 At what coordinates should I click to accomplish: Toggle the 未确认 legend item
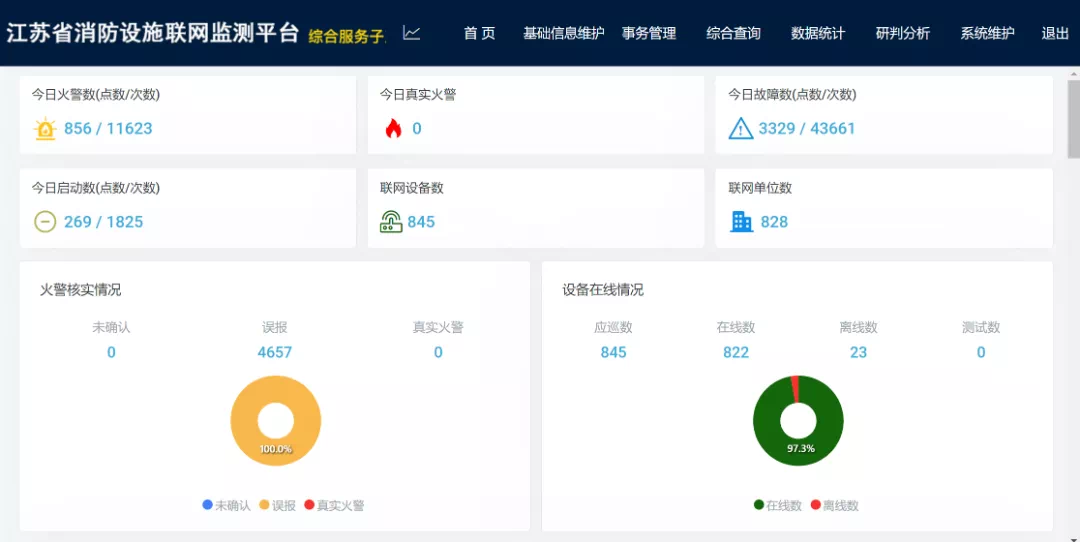point(226,505)
